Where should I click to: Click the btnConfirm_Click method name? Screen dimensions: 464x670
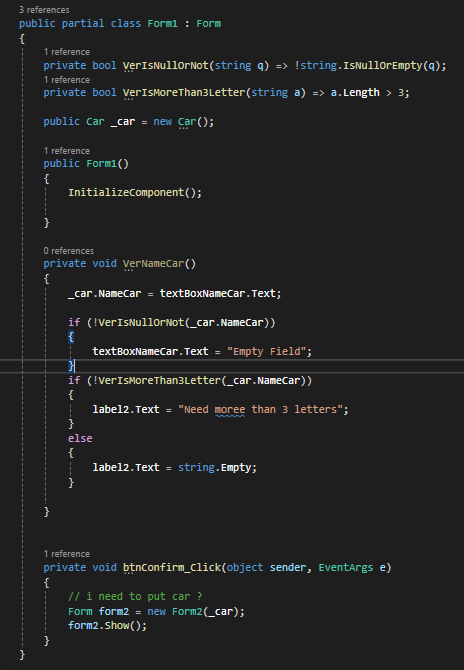pyautogui.click(x=172, y=567)
